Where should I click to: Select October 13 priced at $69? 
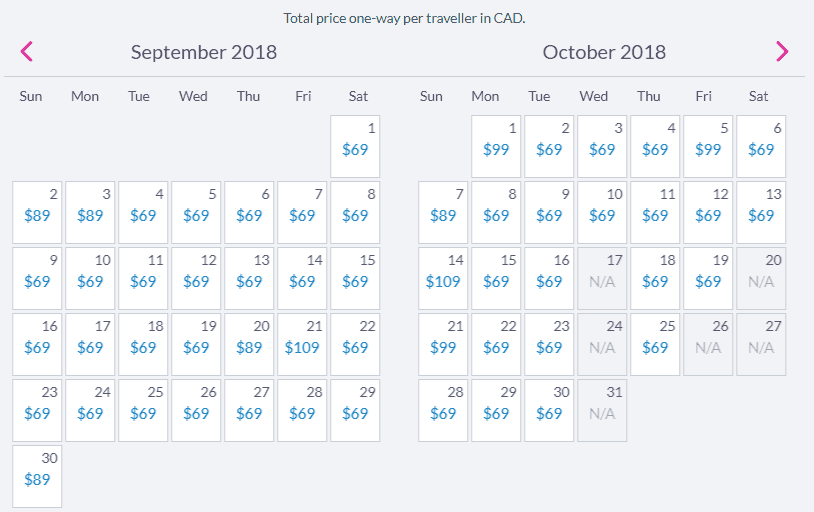click(761, 212)
